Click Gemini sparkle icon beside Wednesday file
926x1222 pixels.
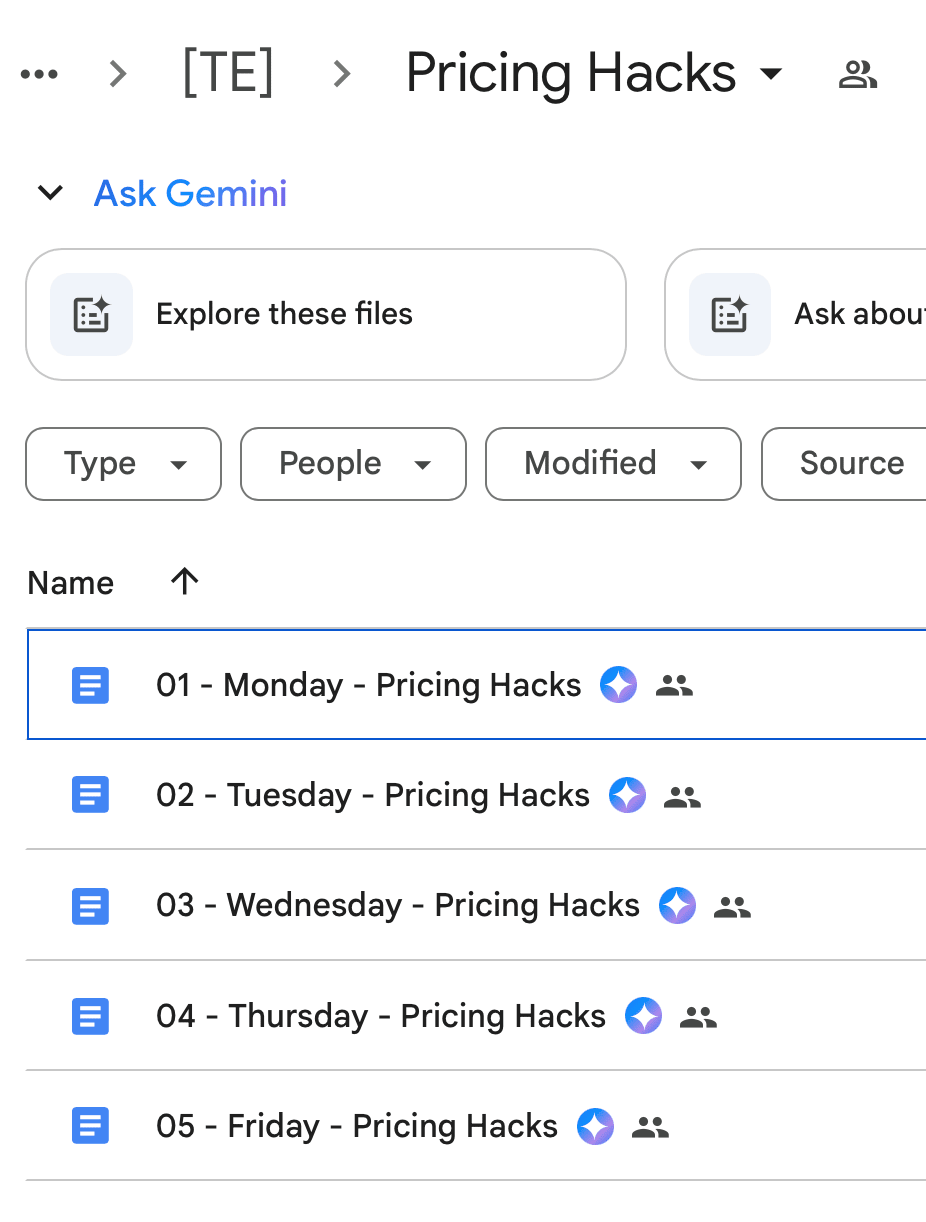[677, 906]
